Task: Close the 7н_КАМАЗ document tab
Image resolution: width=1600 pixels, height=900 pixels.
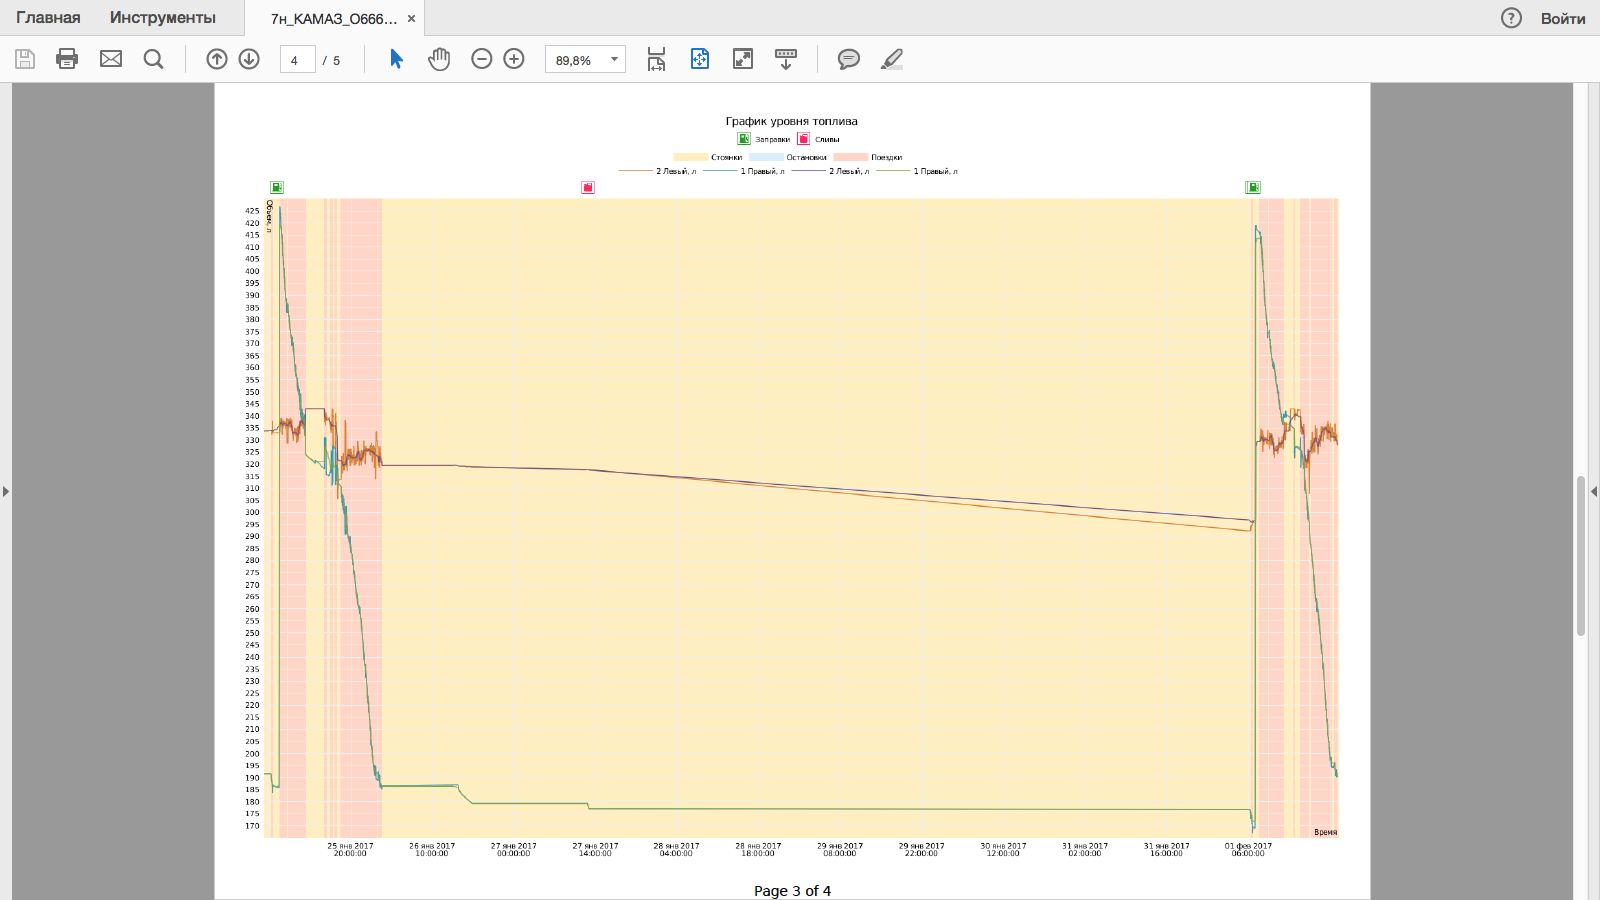Action: 411,18
